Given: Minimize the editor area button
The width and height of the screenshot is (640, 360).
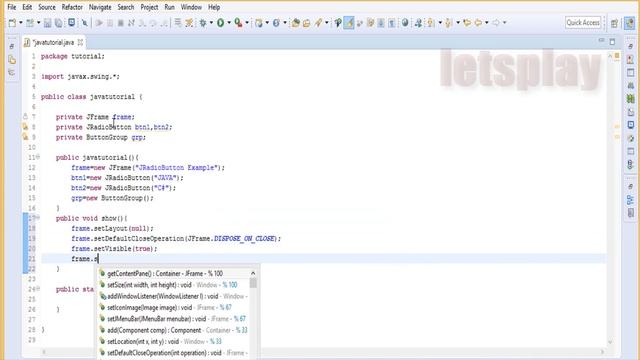Looking at the screenshot, I should pos(601,41).
